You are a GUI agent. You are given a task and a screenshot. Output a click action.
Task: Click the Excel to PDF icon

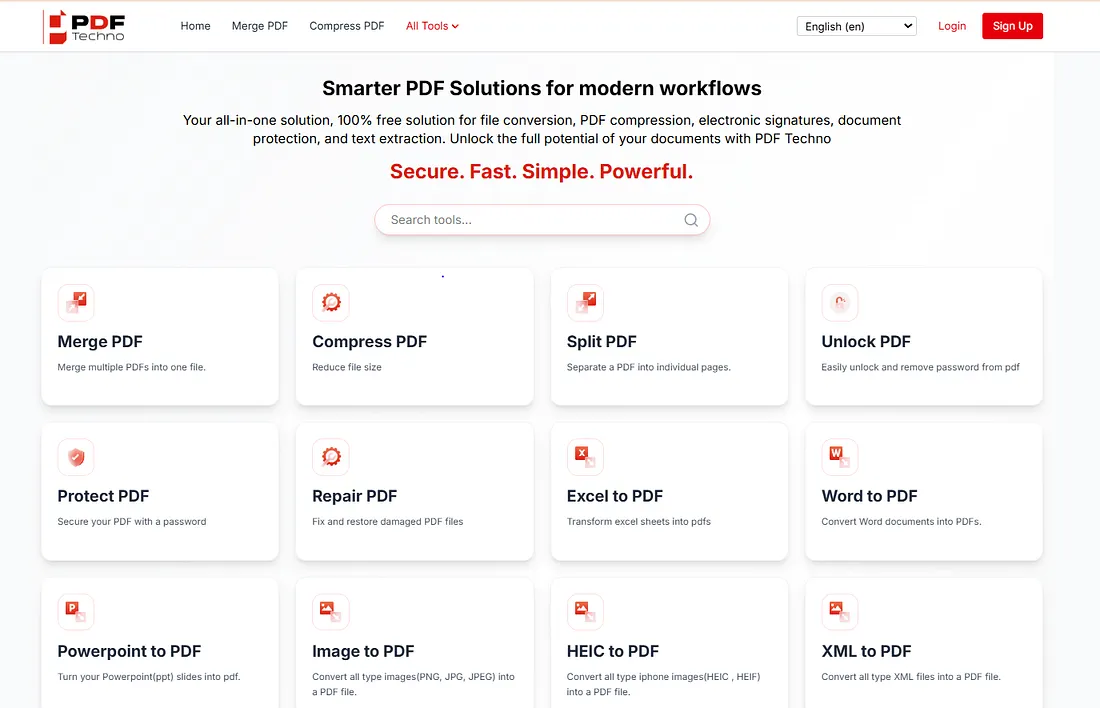pyautogui.click(x=585, y=457)
